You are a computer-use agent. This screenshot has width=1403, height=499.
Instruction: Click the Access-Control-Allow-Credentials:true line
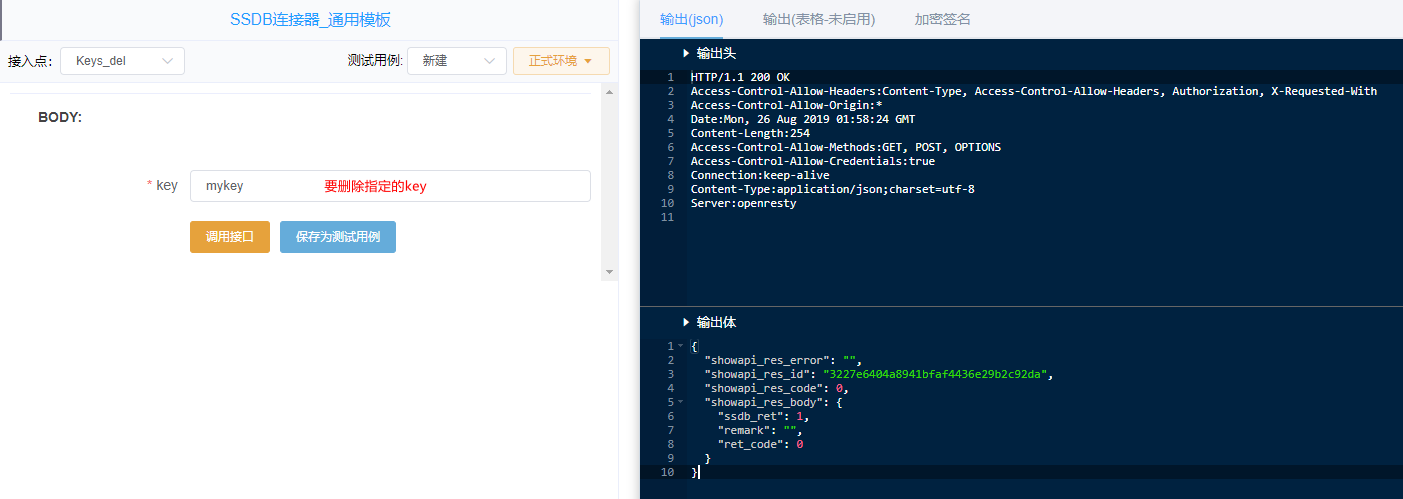(x=813, y=161)
